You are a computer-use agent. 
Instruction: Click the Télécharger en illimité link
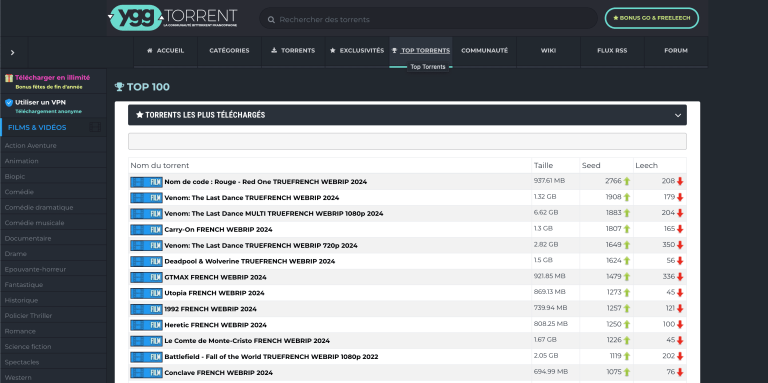coord(52,77)
